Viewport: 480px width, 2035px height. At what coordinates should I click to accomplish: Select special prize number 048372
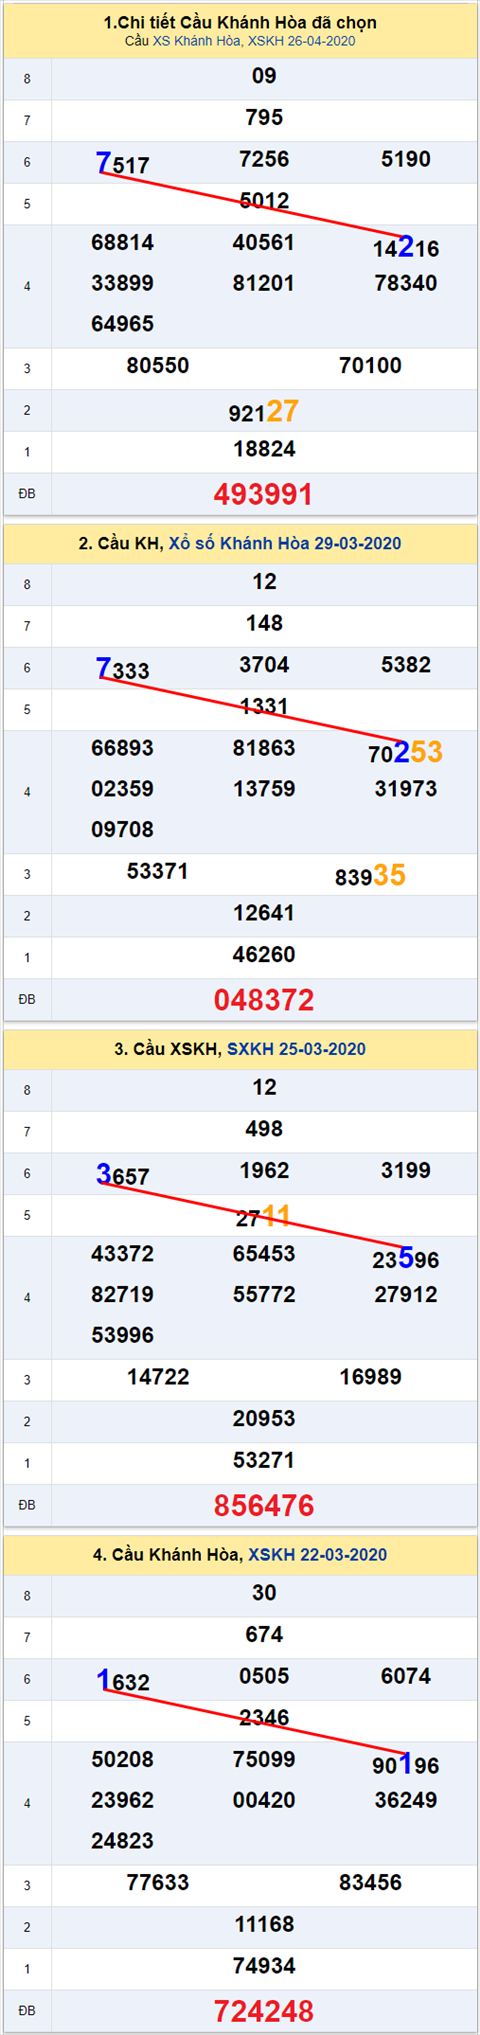click(x=263, y=1000)
